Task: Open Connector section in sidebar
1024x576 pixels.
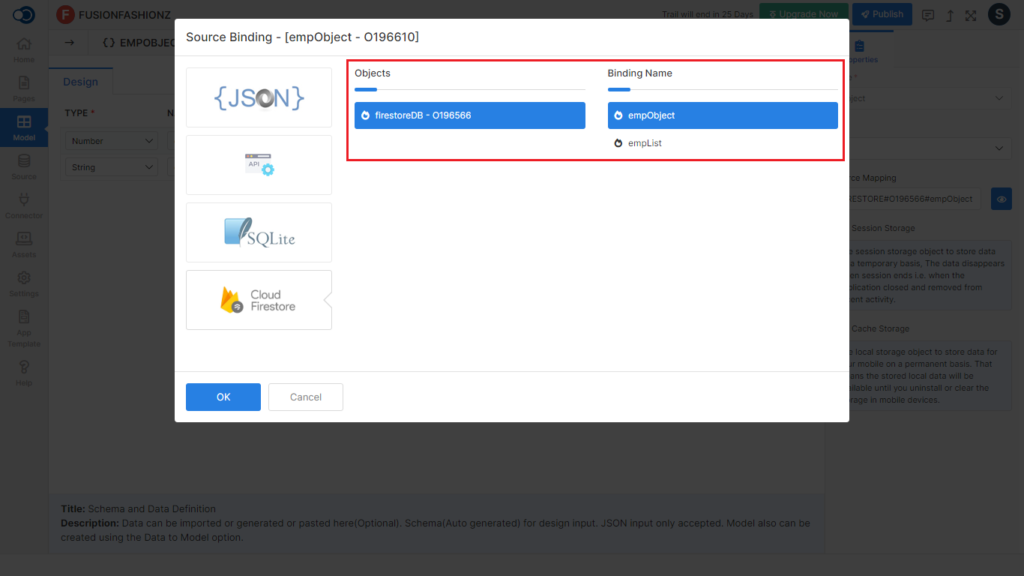Action: 24,206
